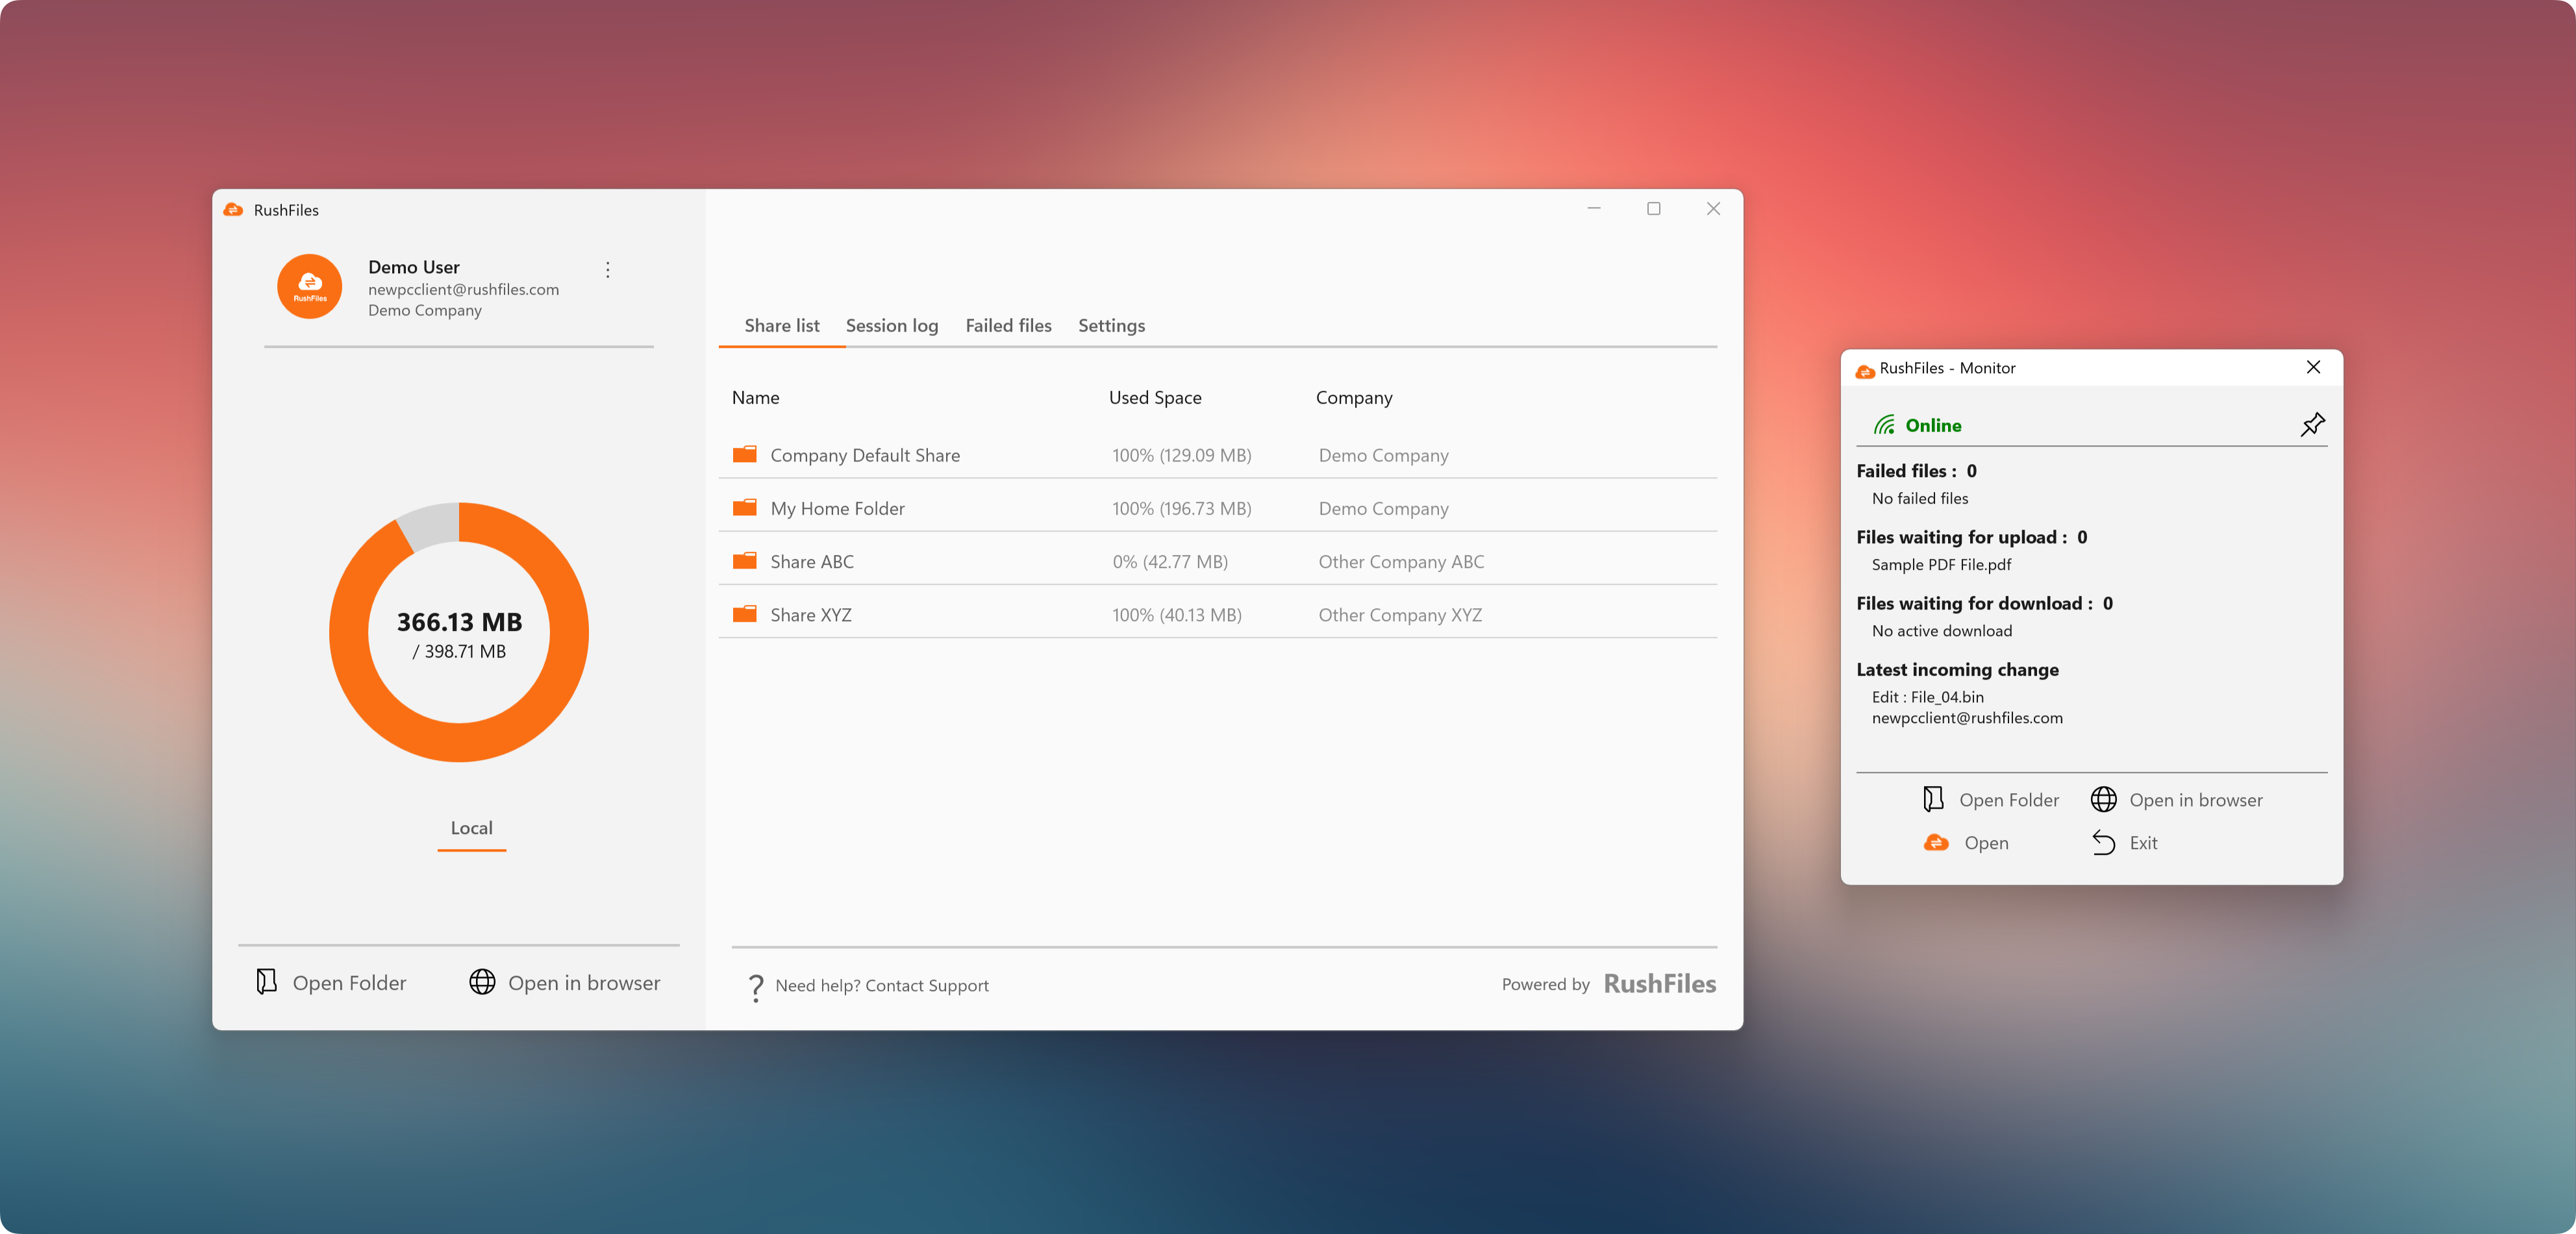Click the pin icon in Monitor window
The width and height of the screenshot is (2576, 1234).
(2312, 424)
